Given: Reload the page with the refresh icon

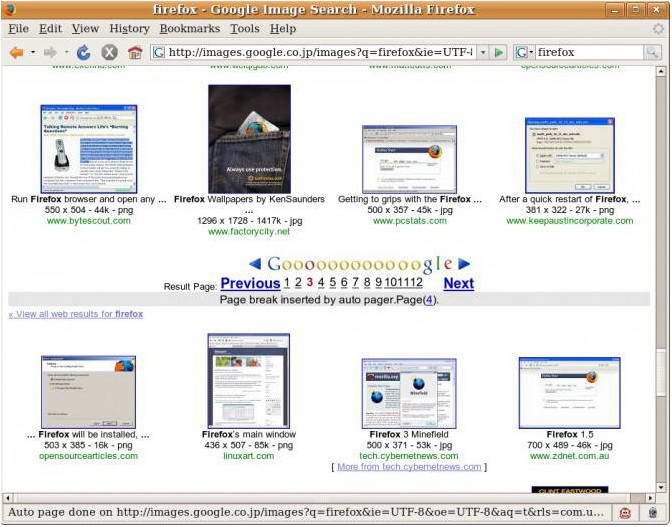Looking at the screenshot, I should pyautogui.click(x=84, y=53).
